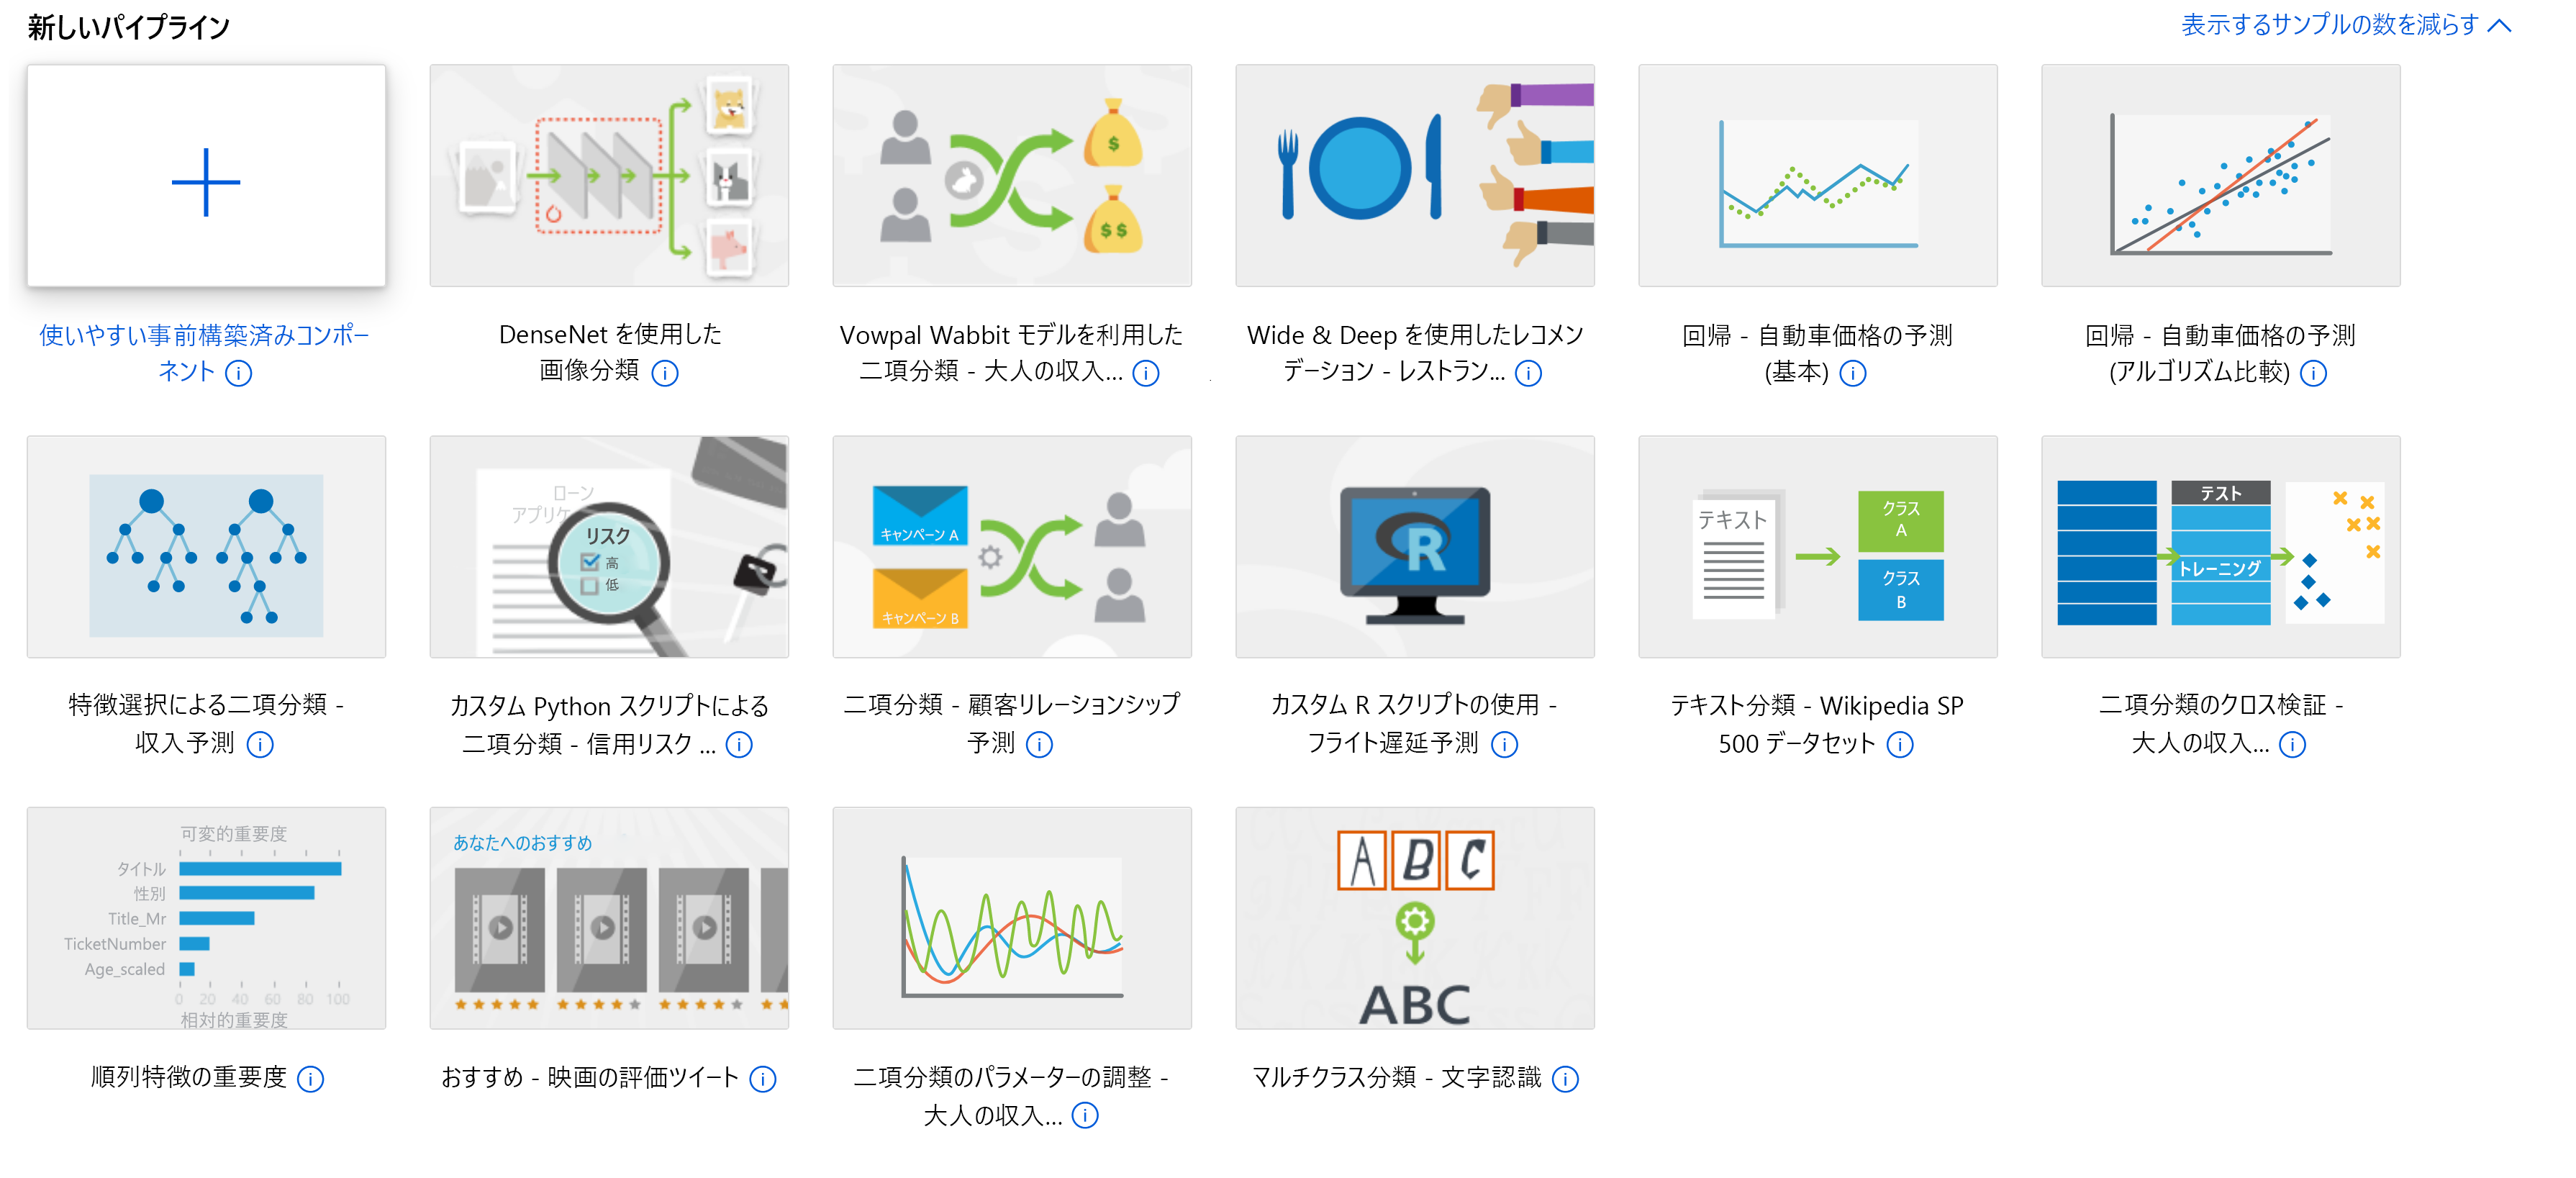Select 二項分類のパラメーターの調整 sample title
The image size is (2576, 1178).
point(1011,1096)
